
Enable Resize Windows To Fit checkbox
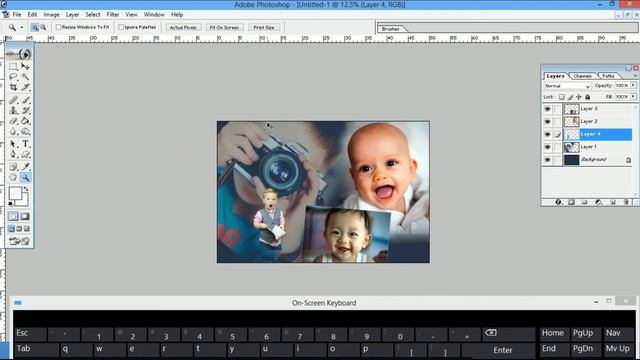click(x=59, y=27)
